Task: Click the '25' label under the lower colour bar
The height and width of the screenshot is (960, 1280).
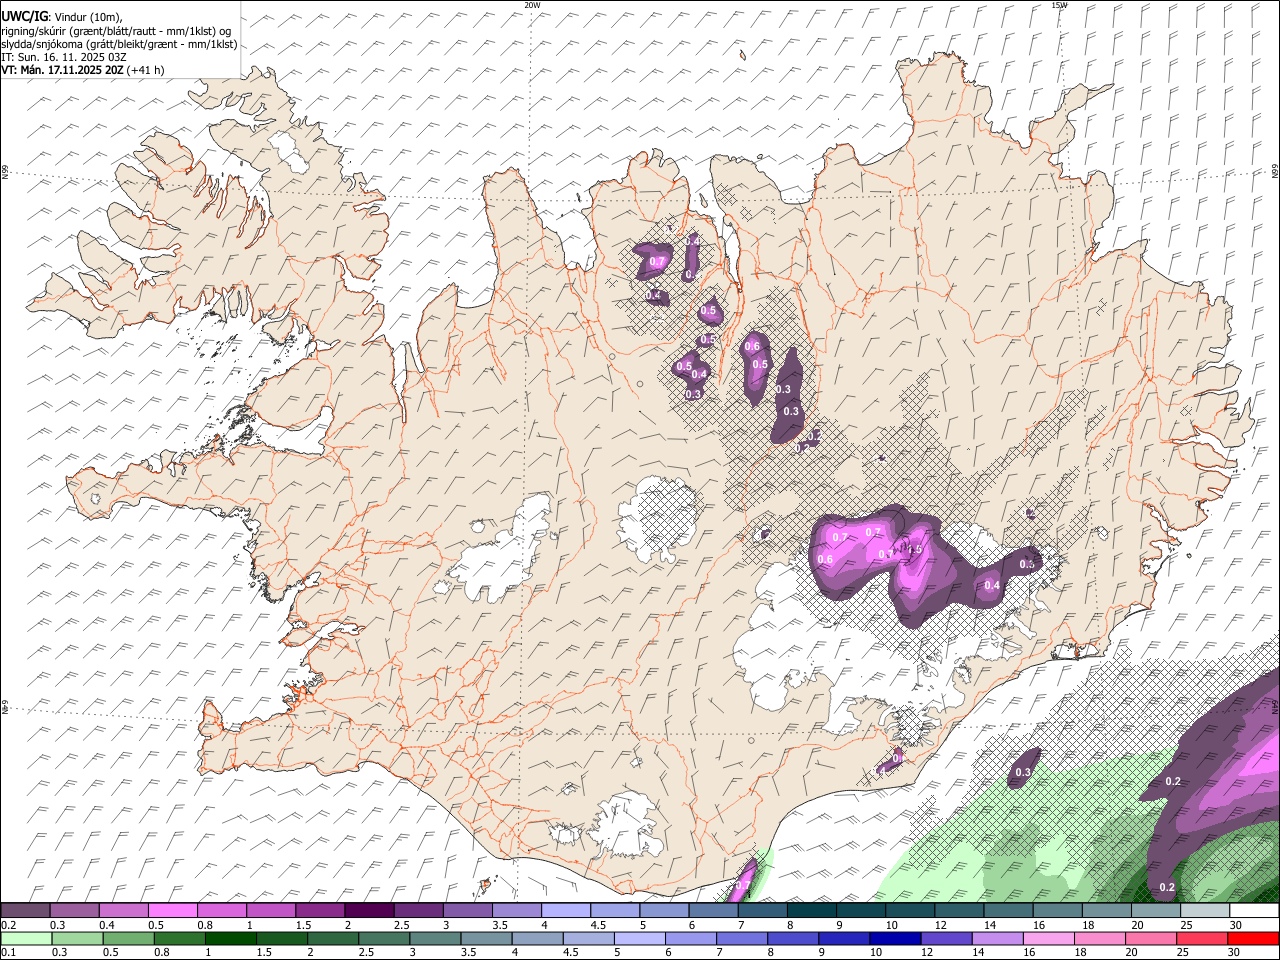Action: pos(1182,952)
